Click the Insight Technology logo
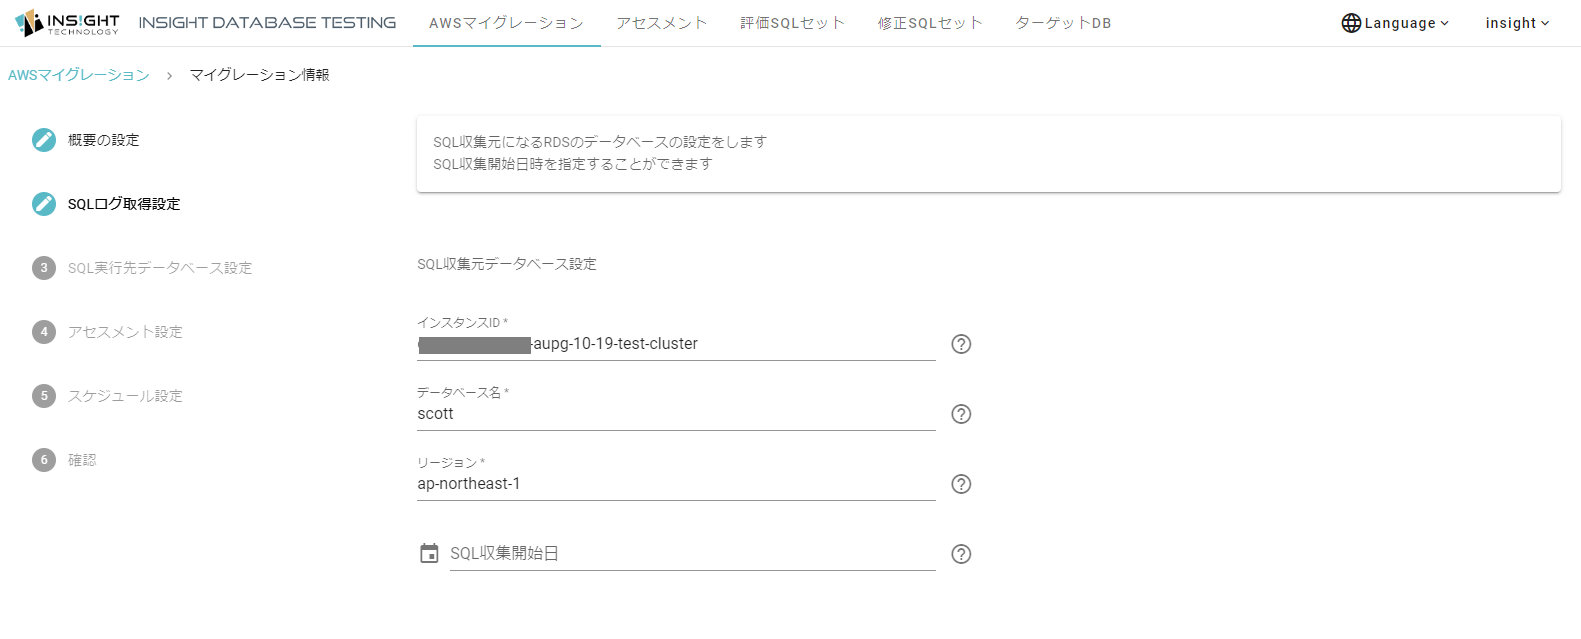Viewport: 1581px width, 639px height. tap(67, 23)
